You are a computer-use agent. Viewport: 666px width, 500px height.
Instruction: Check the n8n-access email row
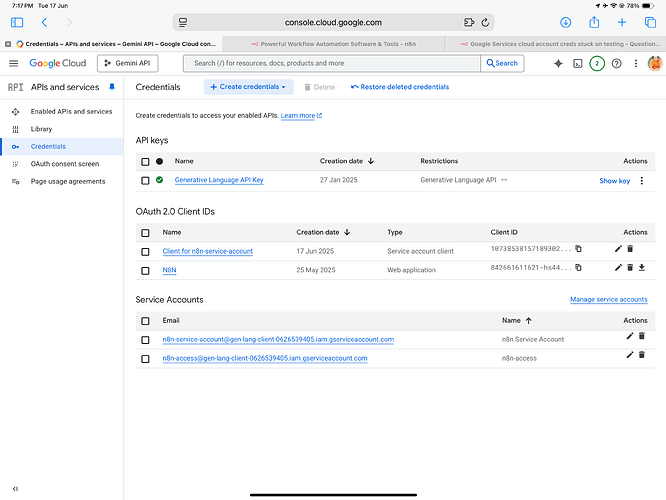pos(145,359)
